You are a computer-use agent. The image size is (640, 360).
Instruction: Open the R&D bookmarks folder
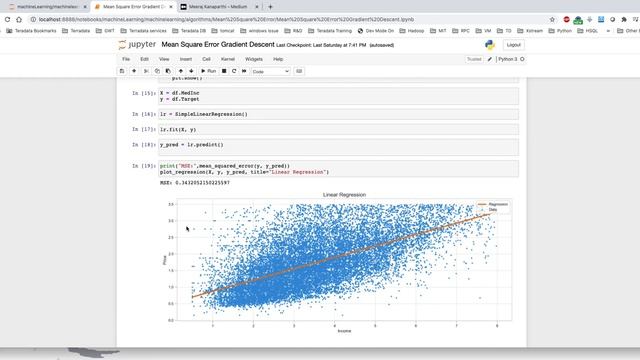coord(293,31)
